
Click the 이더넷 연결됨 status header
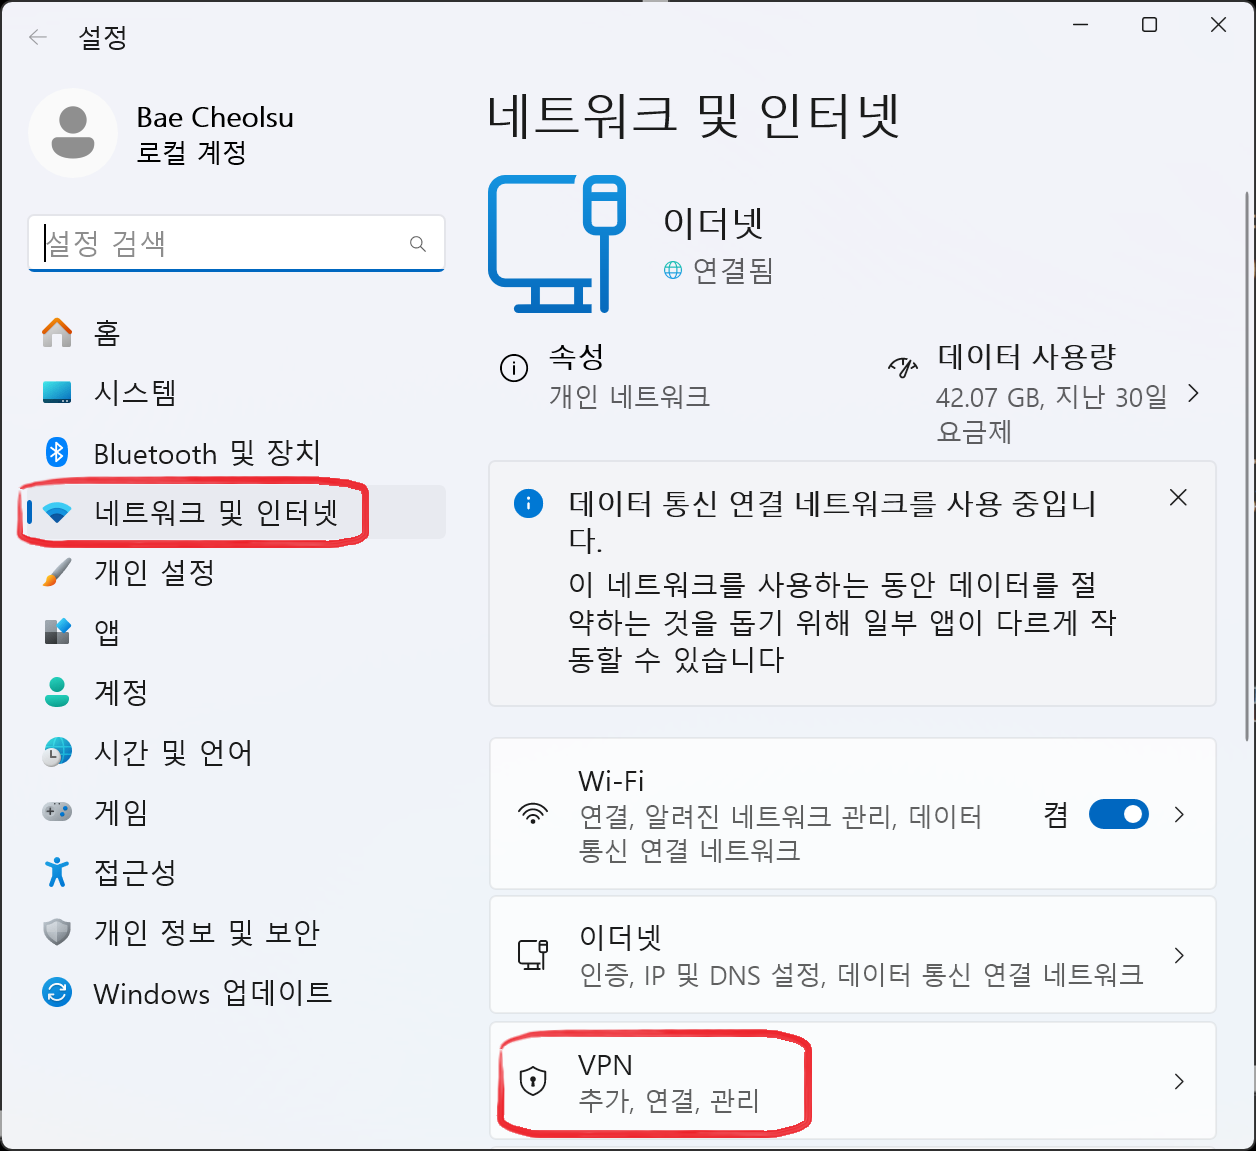tap(718, 245)
